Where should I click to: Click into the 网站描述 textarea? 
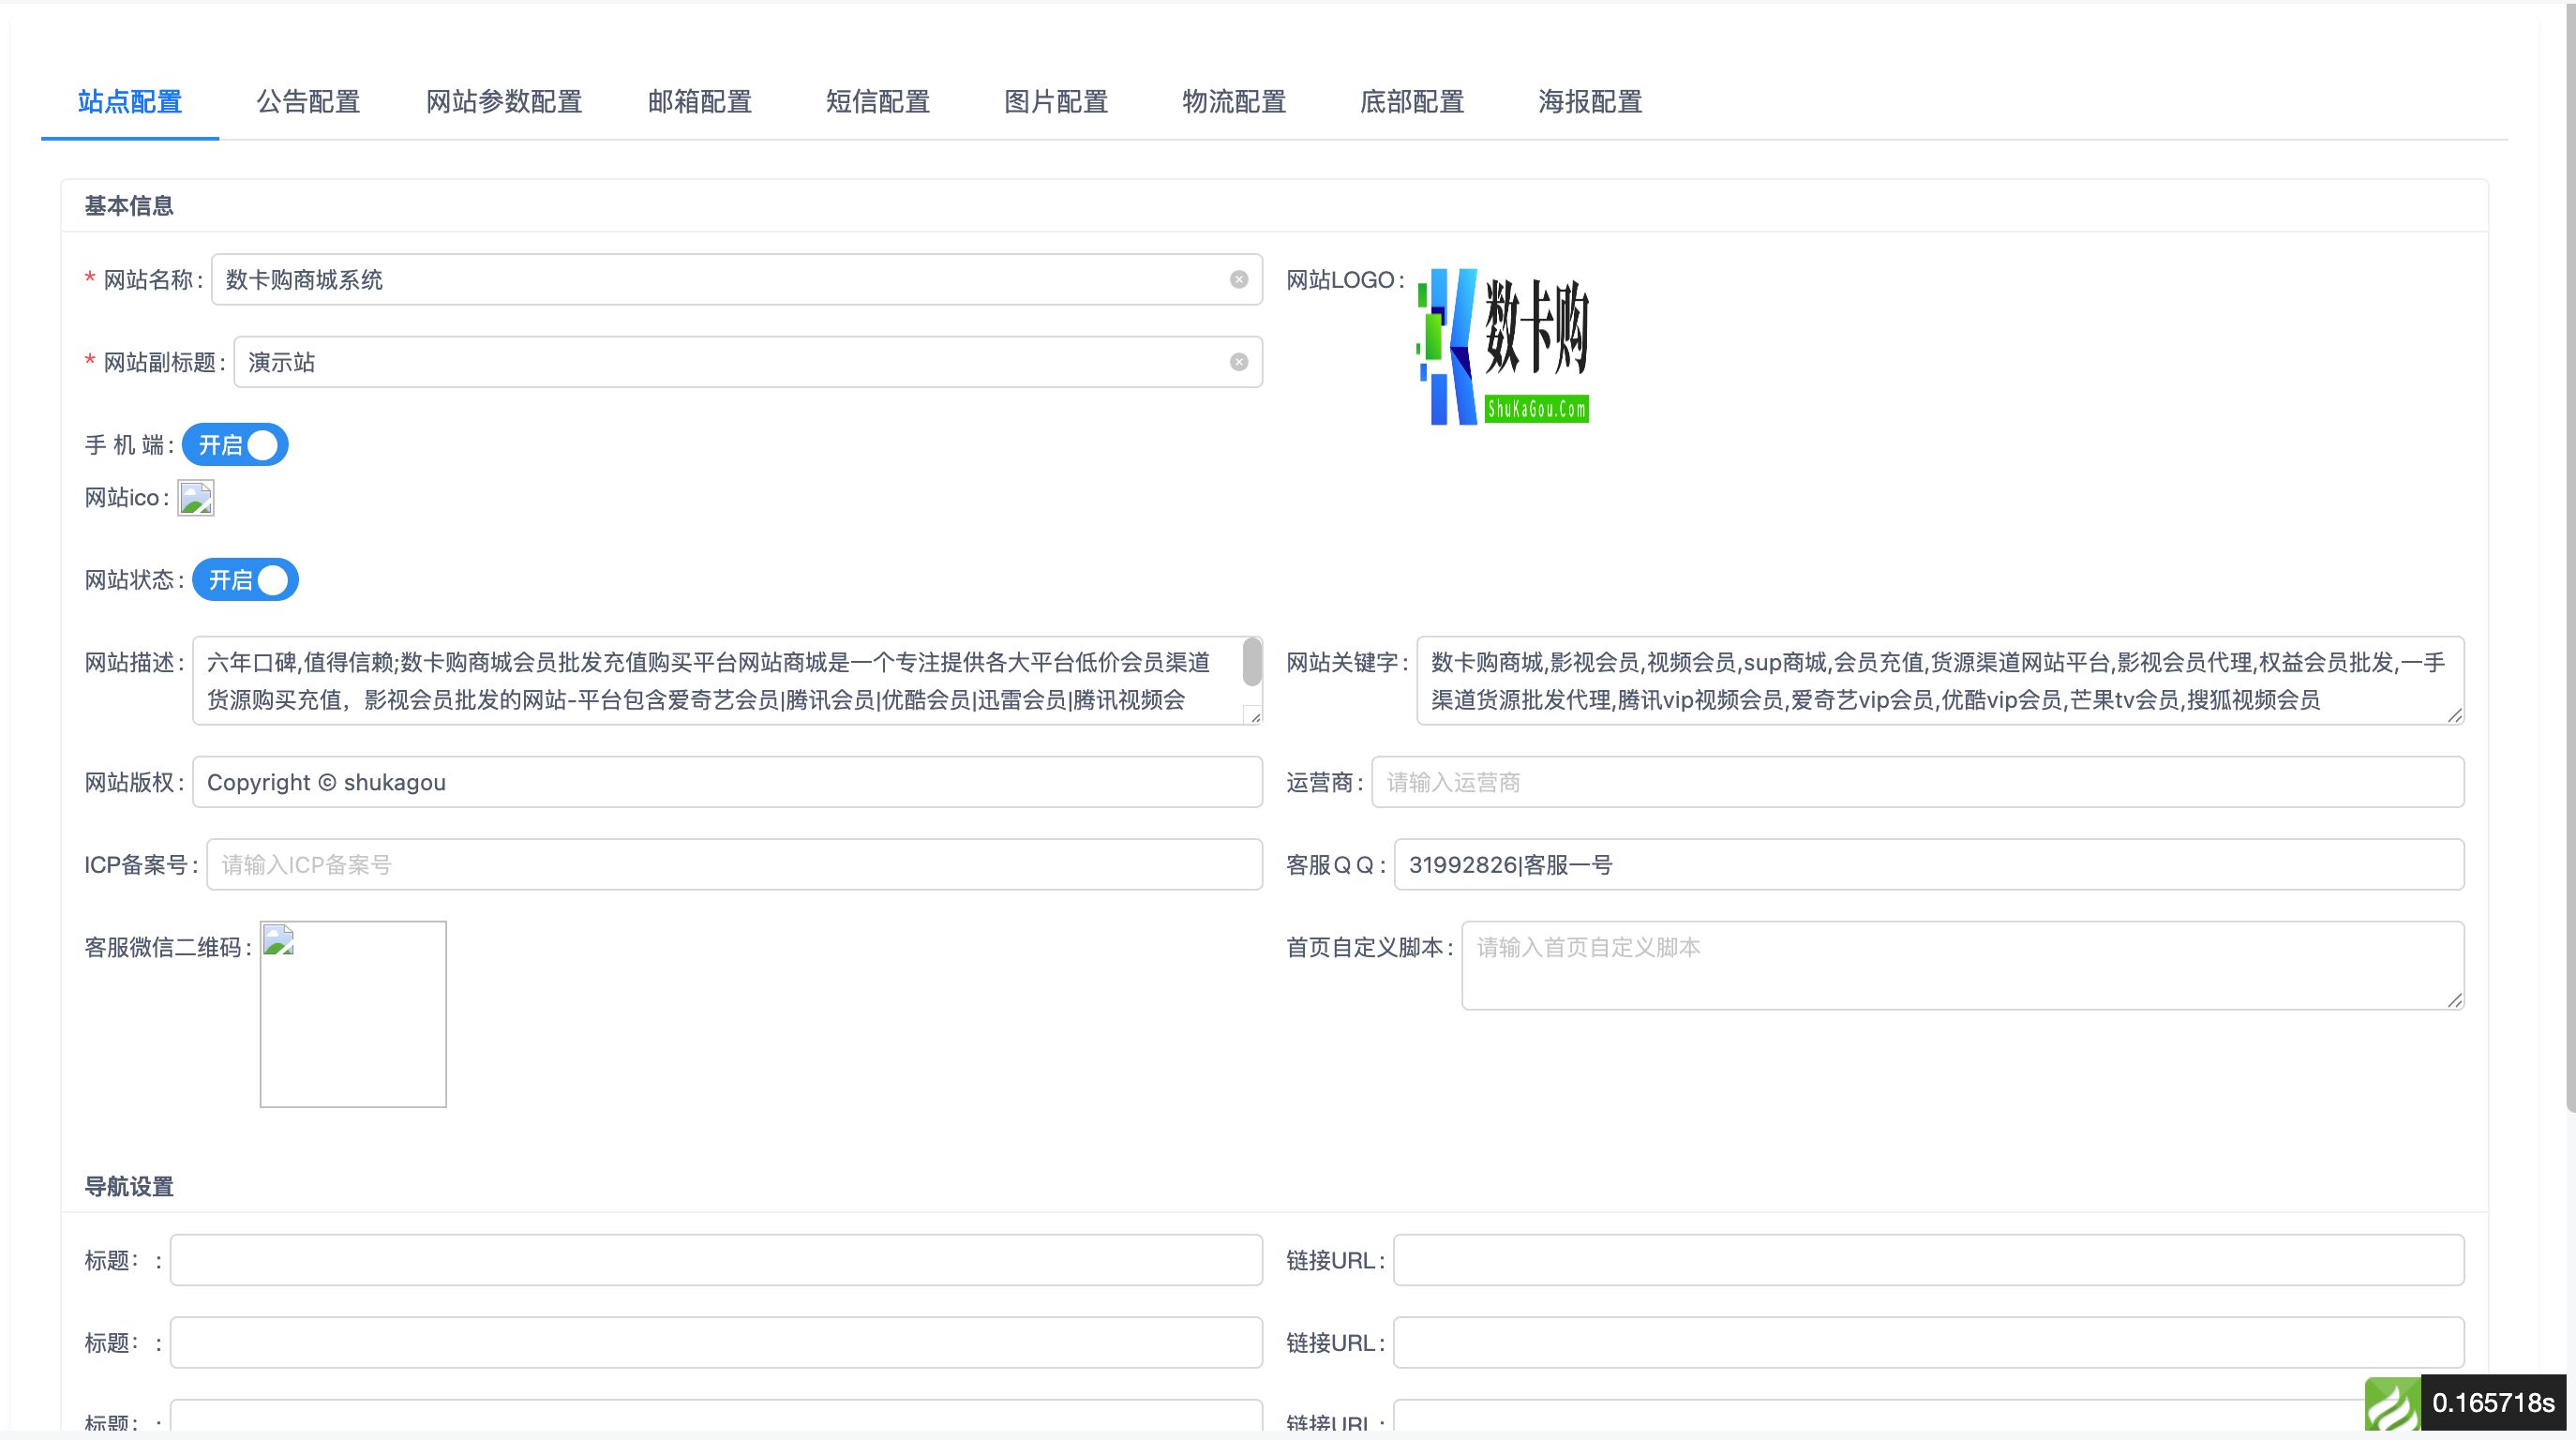coord(727,680)
